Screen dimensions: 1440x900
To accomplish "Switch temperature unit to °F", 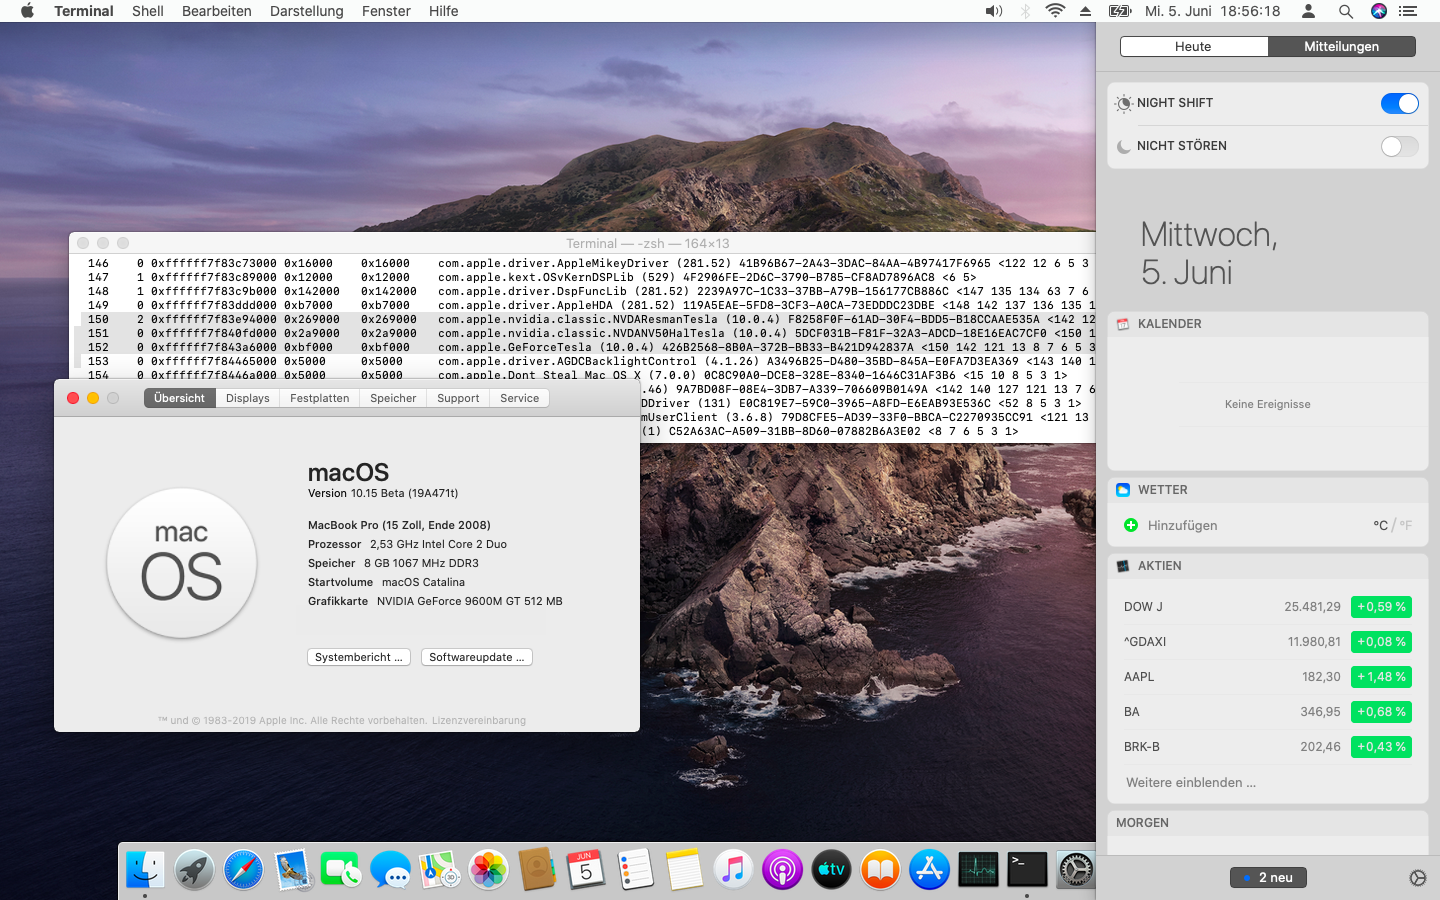I will (1405, 525).
